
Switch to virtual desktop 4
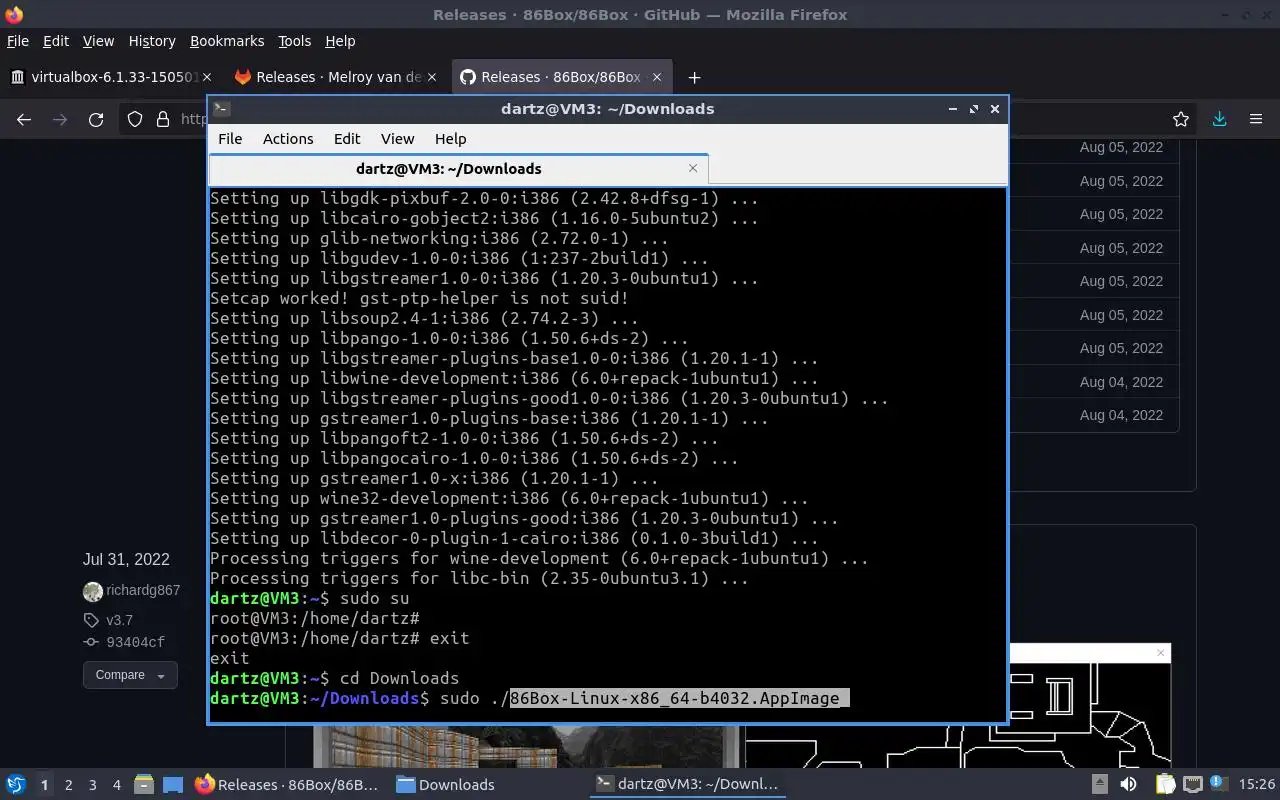(116, 785)
